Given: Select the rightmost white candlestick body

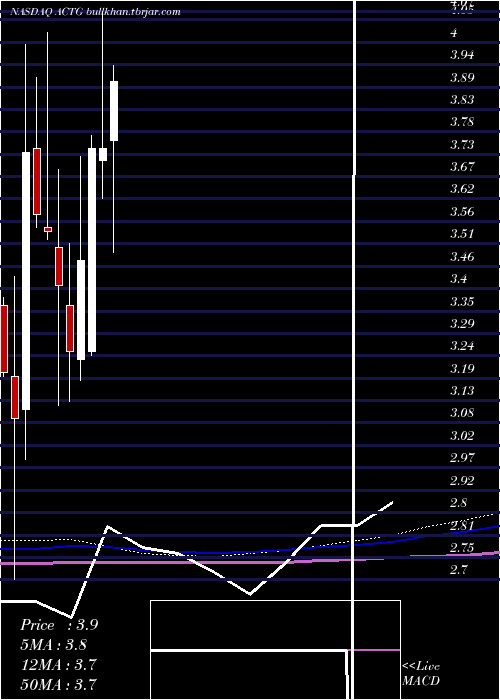Looking at the screenshot, I should (114, 111).
